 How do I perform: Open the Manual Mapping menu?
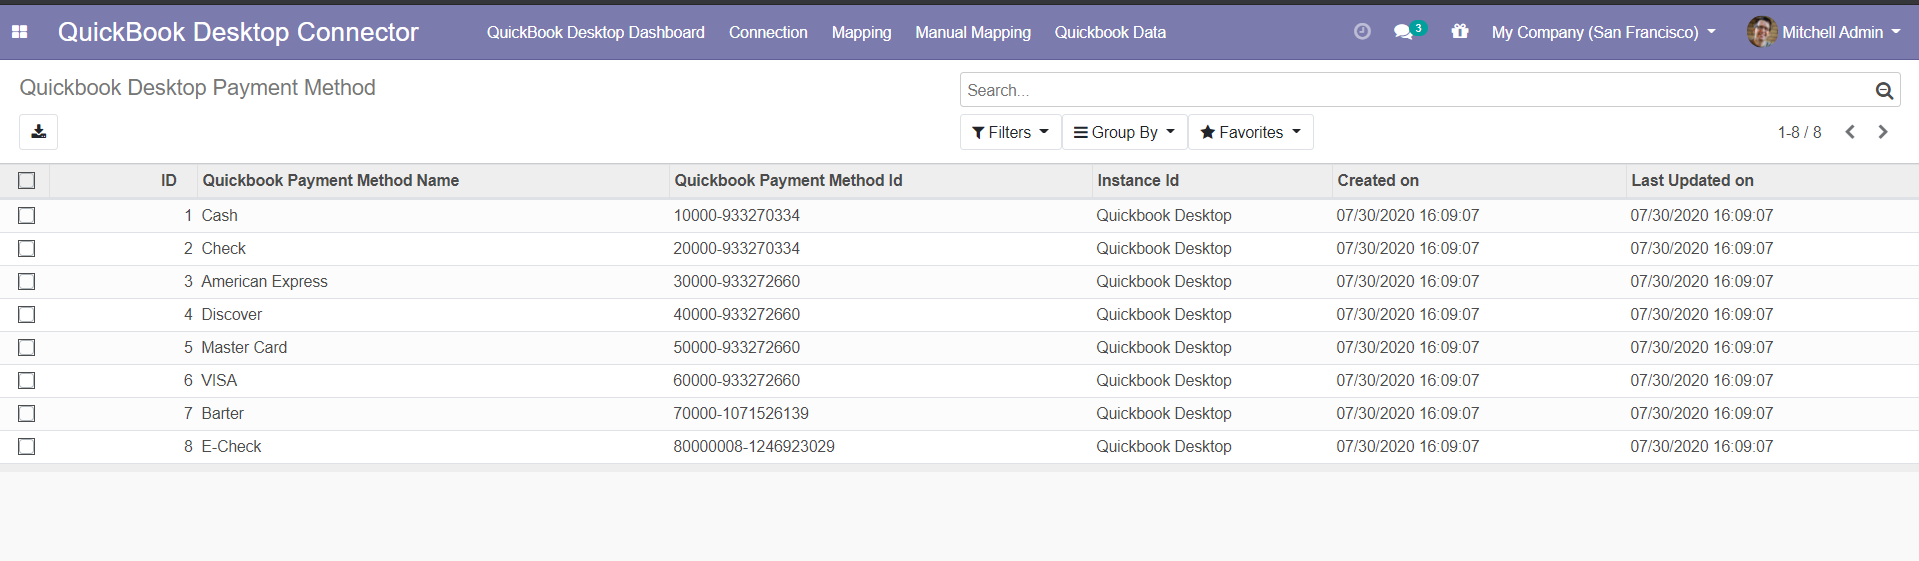point(973,32)
